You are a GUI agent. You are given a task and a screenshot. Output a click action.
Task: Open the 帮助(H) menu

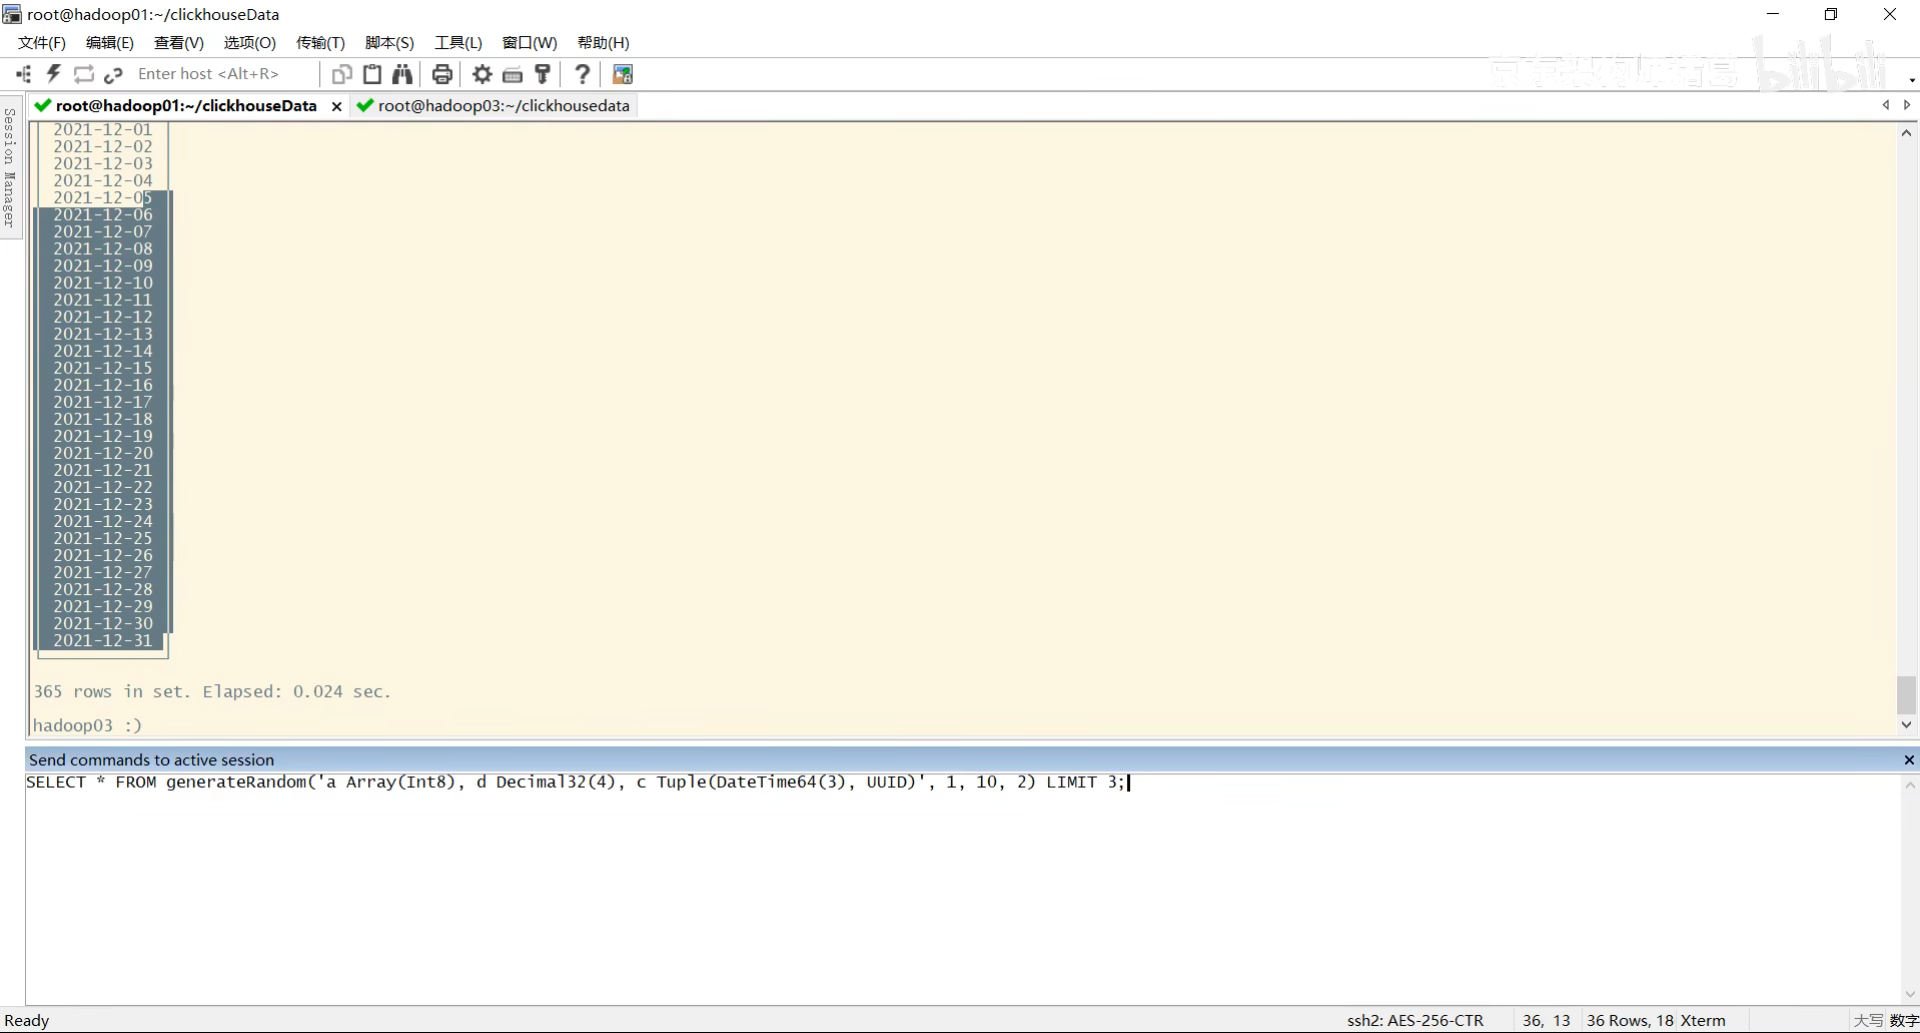[604, 43]
